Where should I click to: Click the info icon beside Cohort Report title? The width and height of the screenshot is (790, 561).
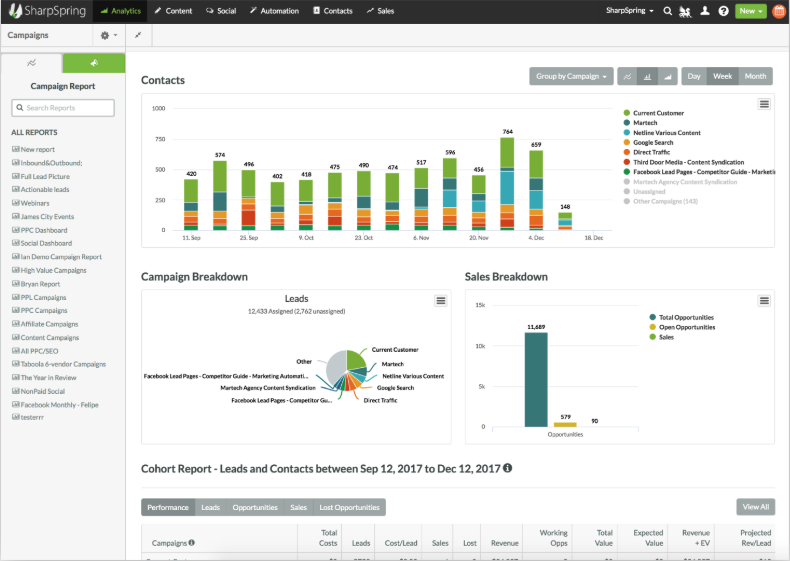508,468
